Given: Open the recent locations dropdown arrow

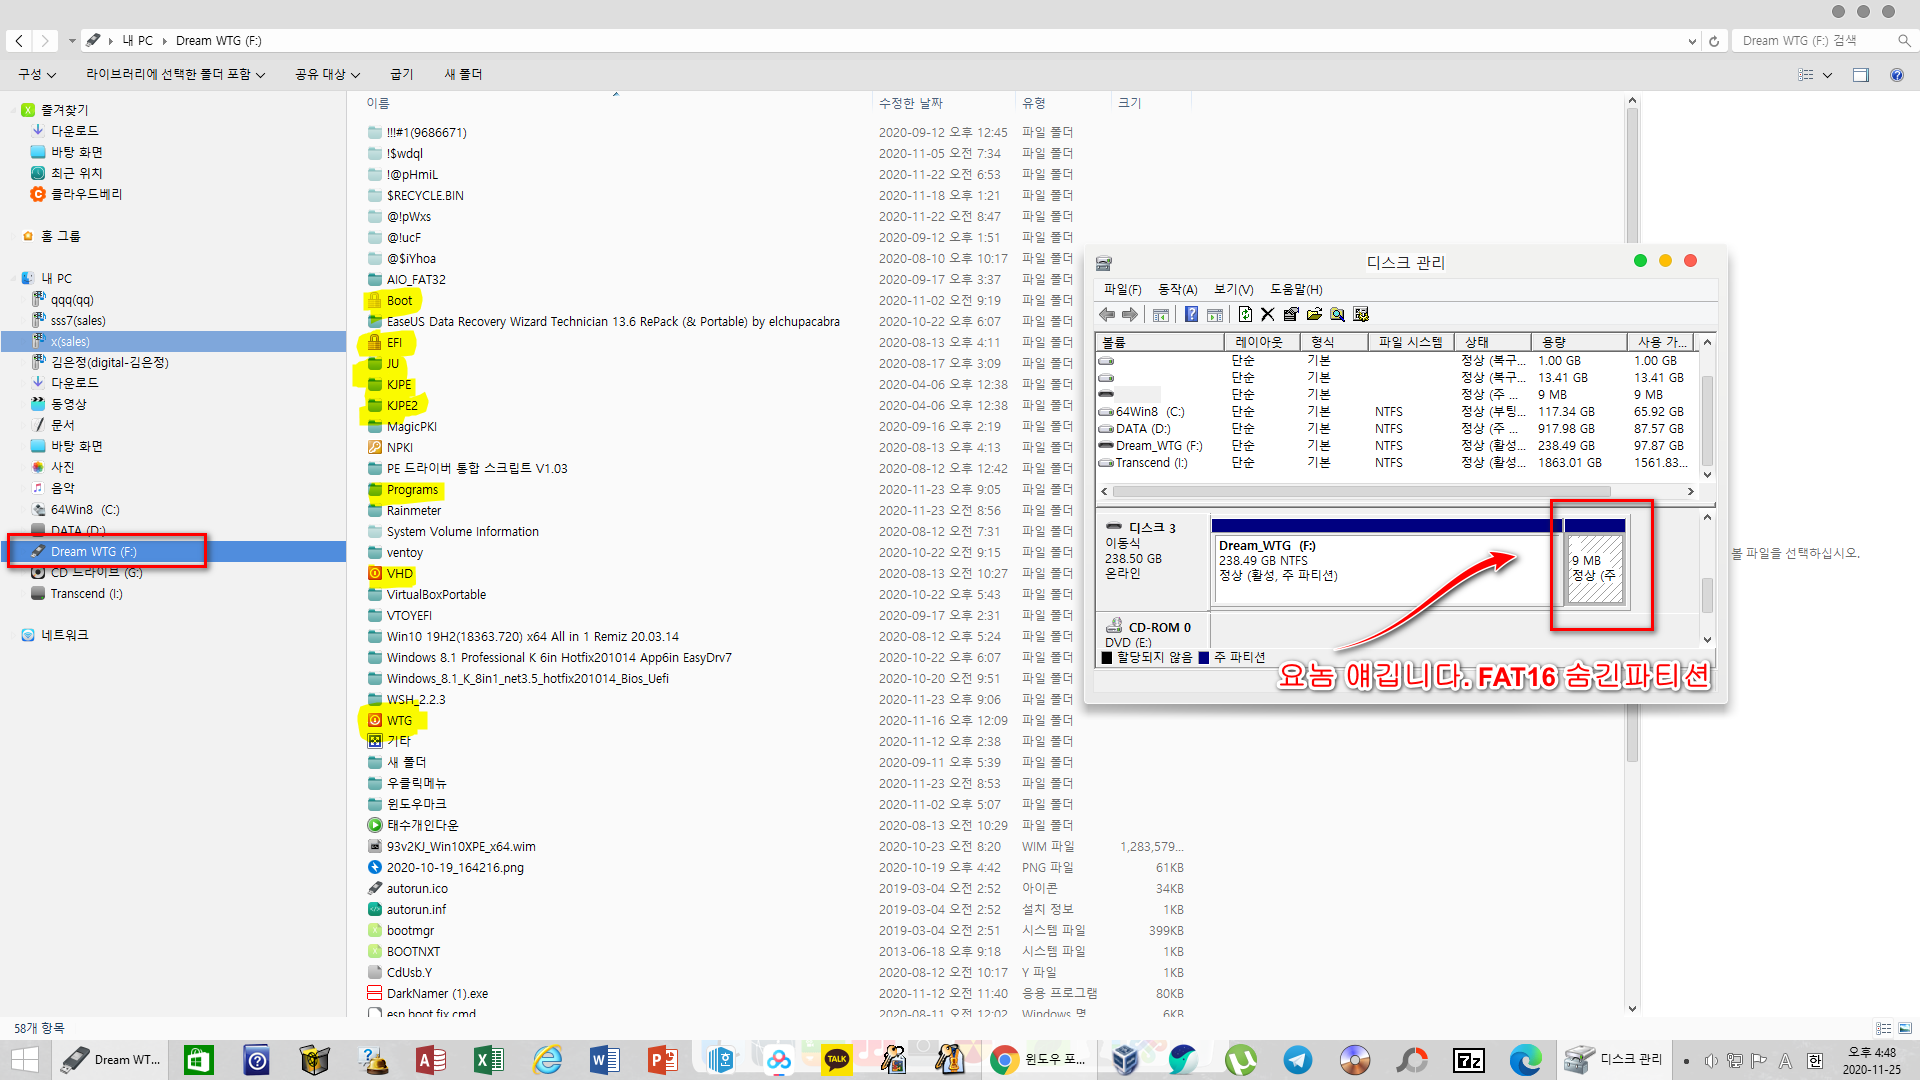Looking at the screenshot, I should point(72,41).
